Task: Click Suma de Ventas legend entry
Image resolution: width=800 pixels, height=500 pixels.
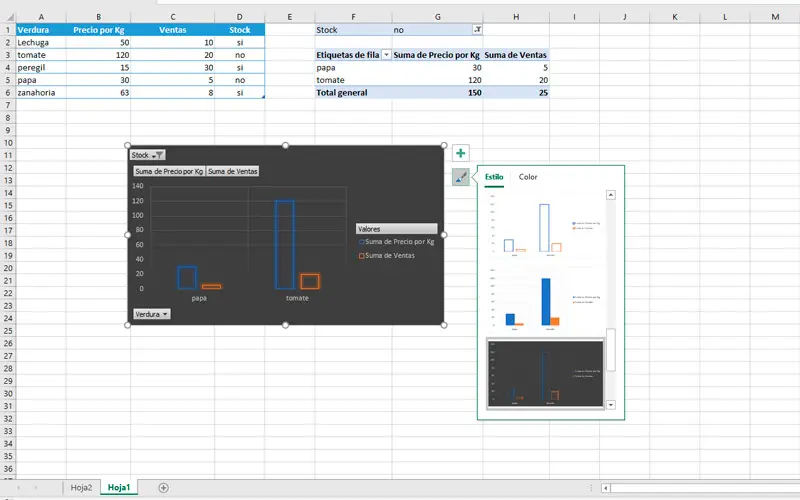Action: click(387, 256)
